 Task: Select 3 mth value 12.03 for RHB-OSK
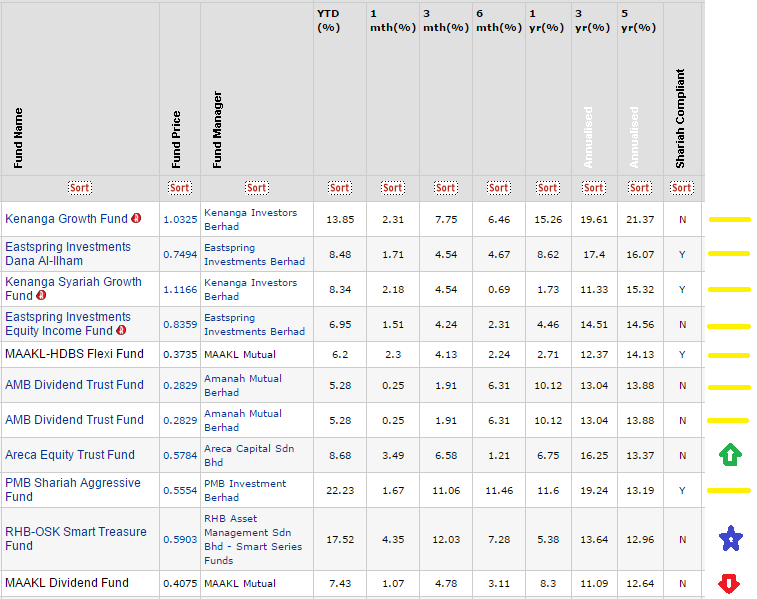pyautogui.click(x=446, y=540)
